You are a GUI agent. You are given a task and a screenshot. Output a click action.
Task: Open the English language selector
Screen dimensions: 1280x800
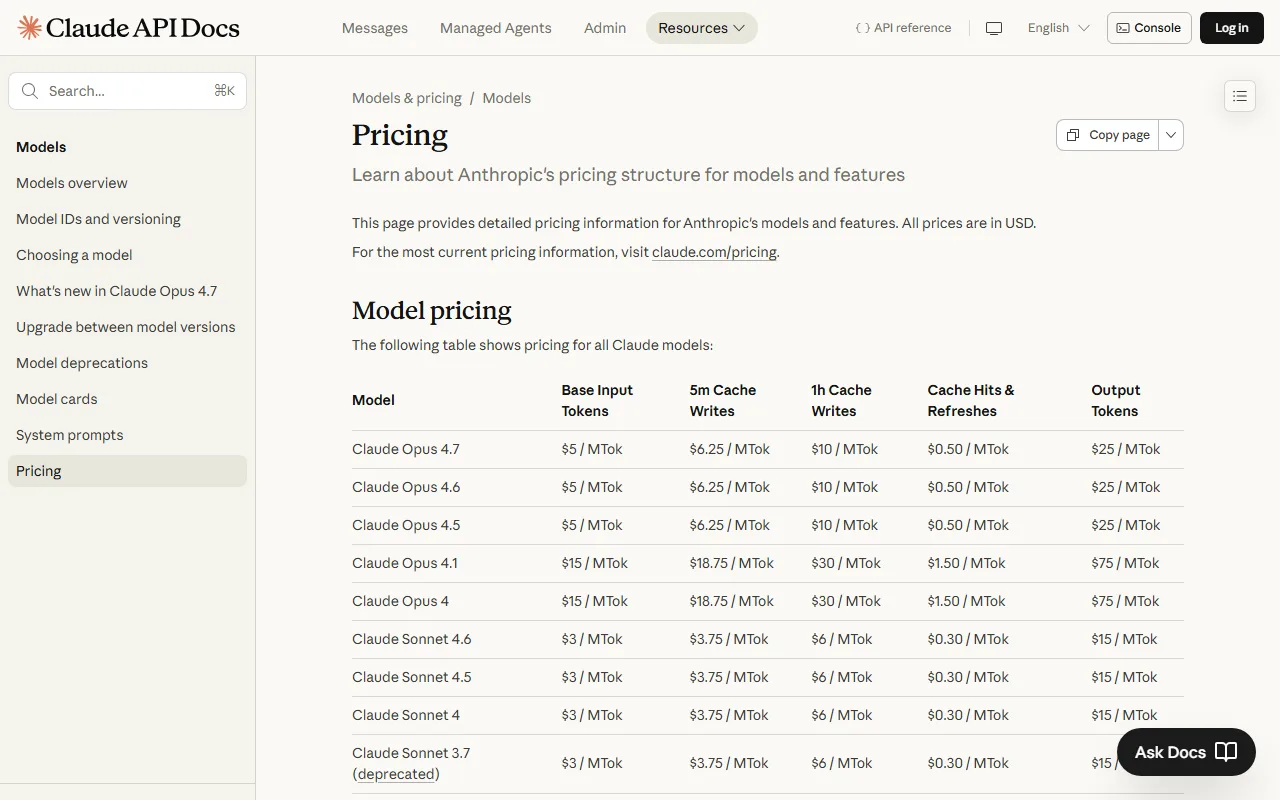coord(1058,28)
